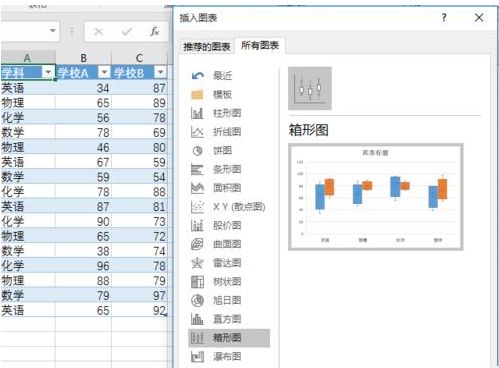This screenshot has width=499, height=368.
Task: Select the 饼图 label in chart list
Action: point(222,151)
